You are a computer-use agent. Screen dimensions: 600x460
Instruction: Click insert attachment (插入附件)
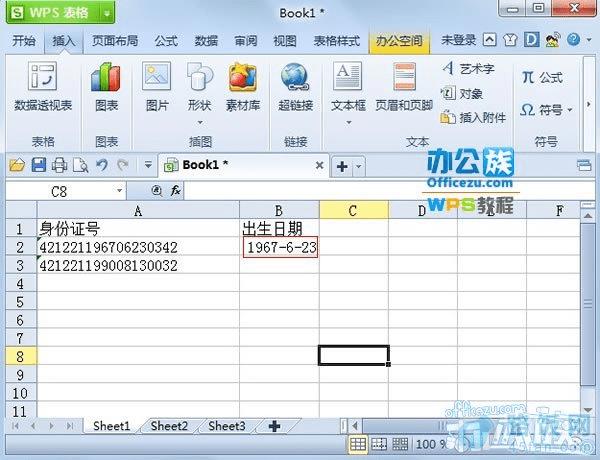pos(473,117)
